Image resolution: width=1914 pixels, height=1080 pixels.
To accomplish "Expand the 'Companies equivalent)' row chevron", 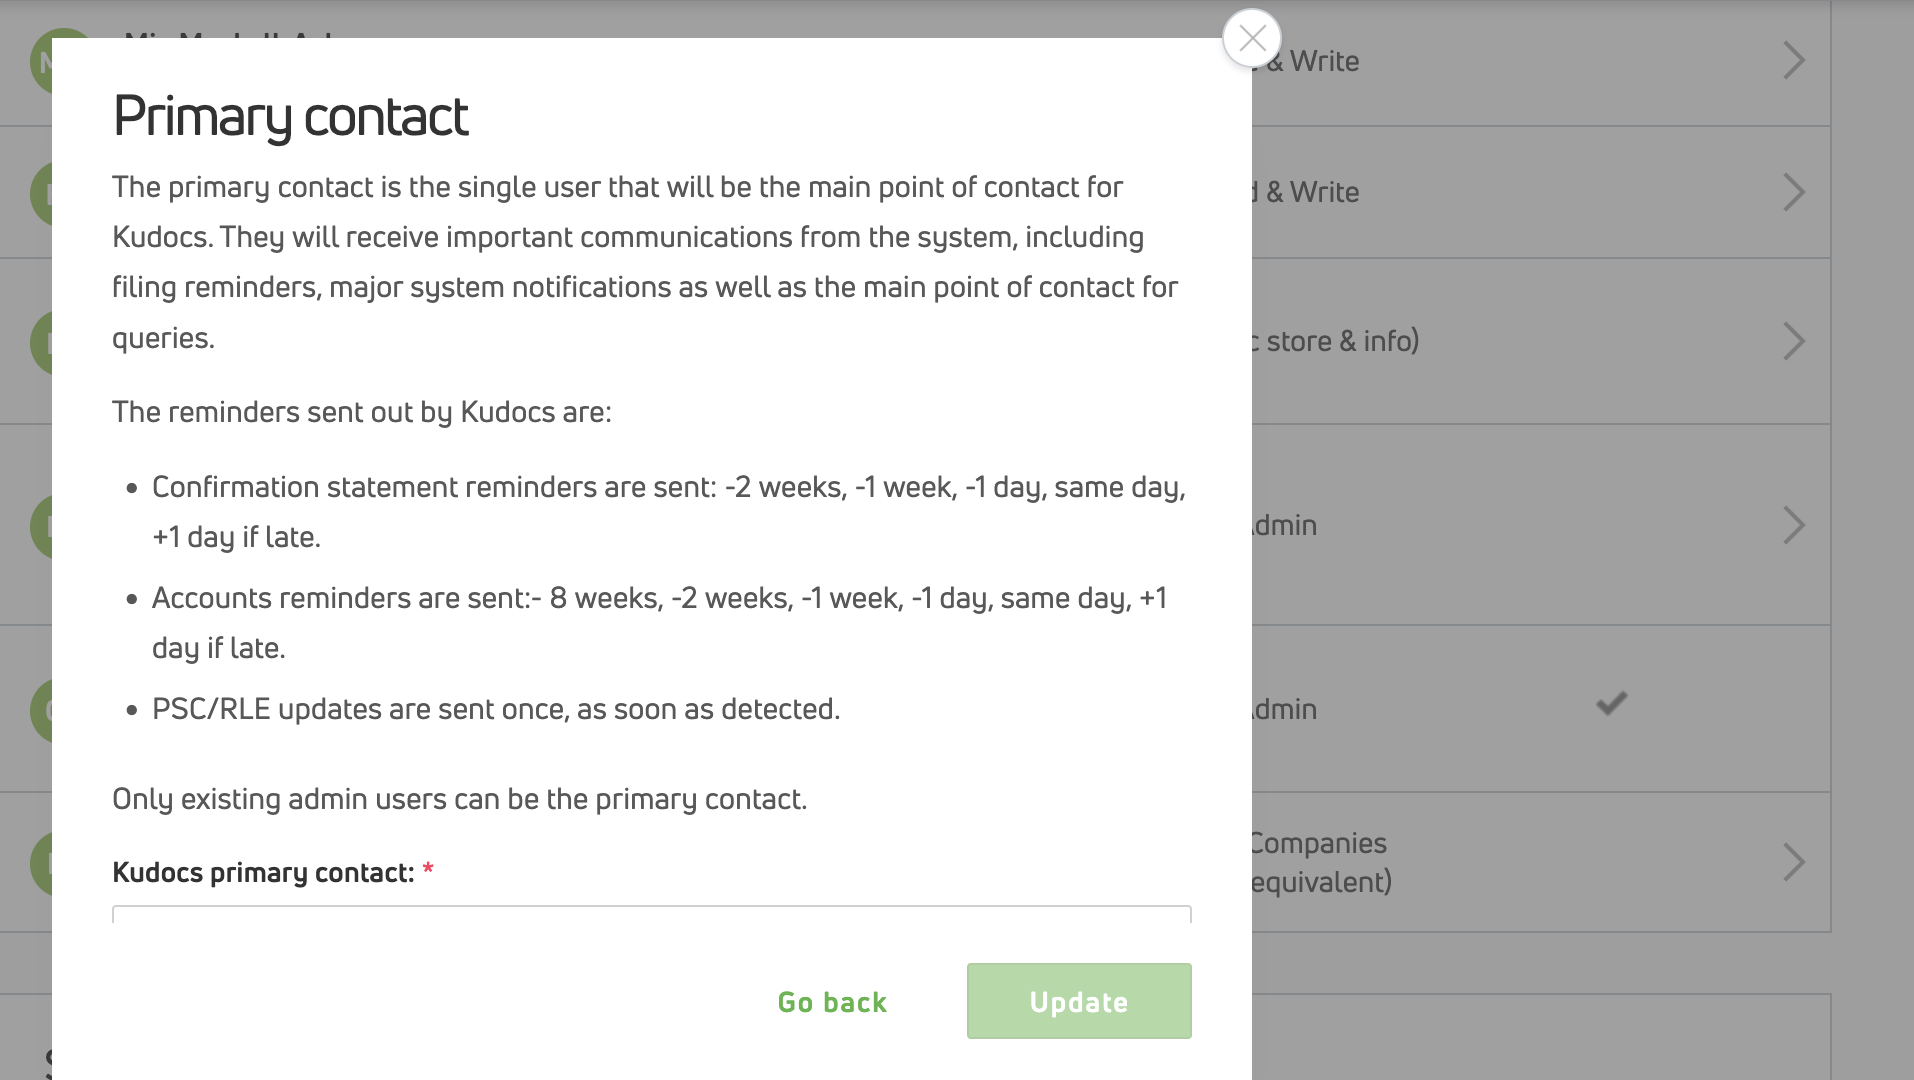I will pyautogui.click(x=1794, y=862).
